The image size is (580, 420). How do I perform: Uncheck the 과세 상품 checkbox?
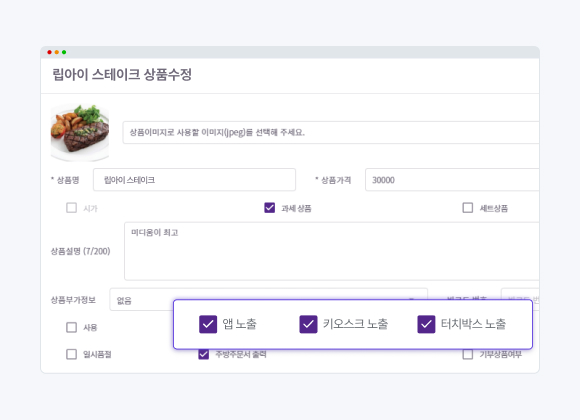pos(270,208)
